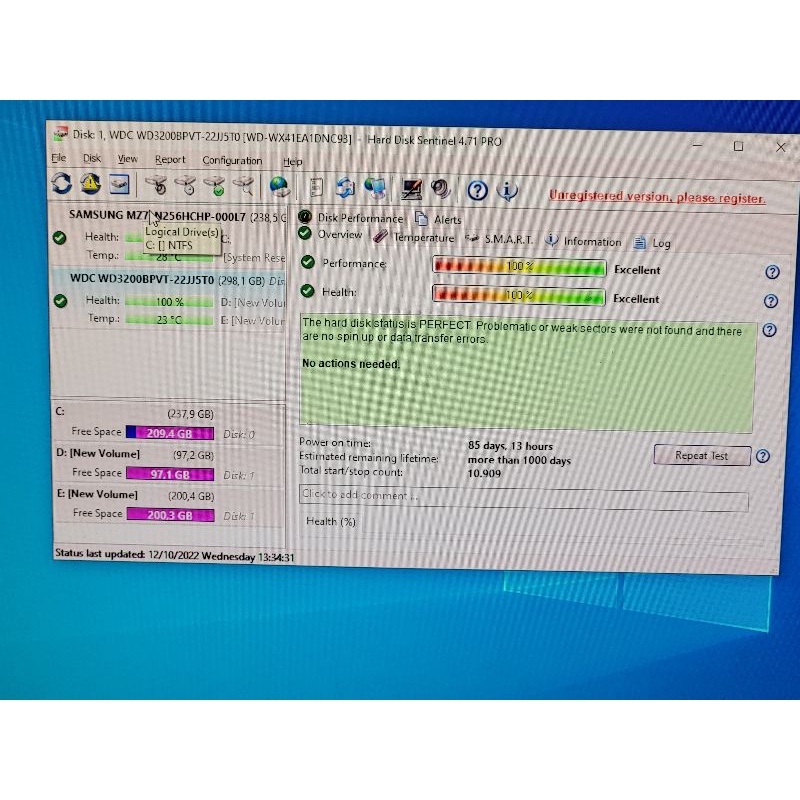Click the globe with disk icon
Viewport: 800px width, 800px height.
pyautogui.click(x=280, y=187)
